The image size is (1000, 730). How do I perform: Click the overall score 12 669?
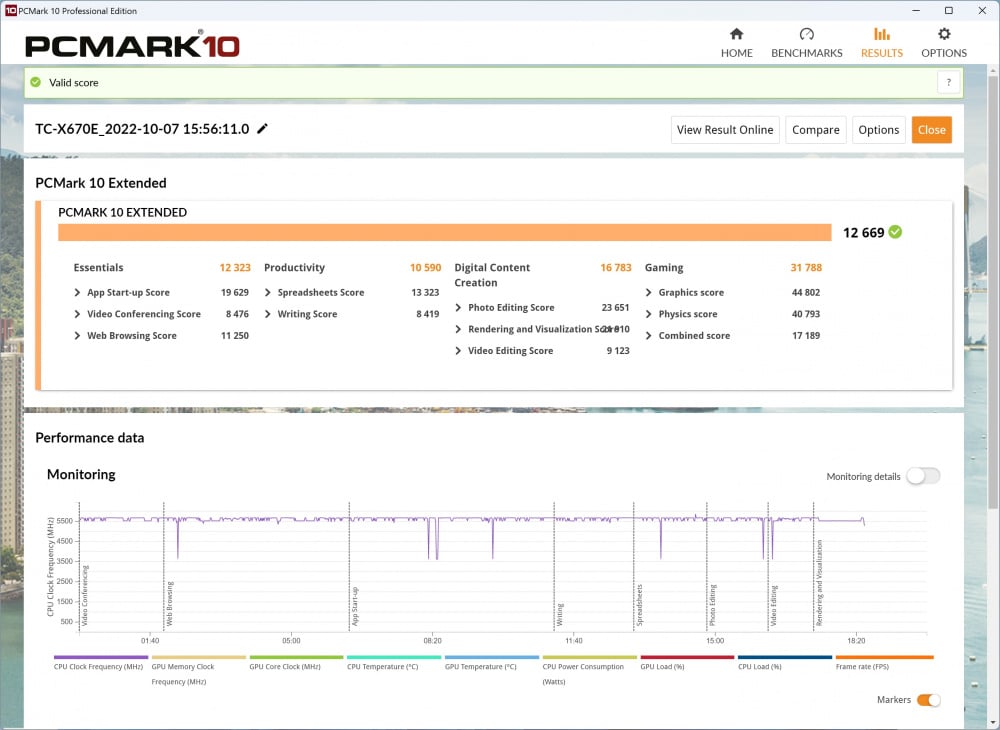[864, 233]
